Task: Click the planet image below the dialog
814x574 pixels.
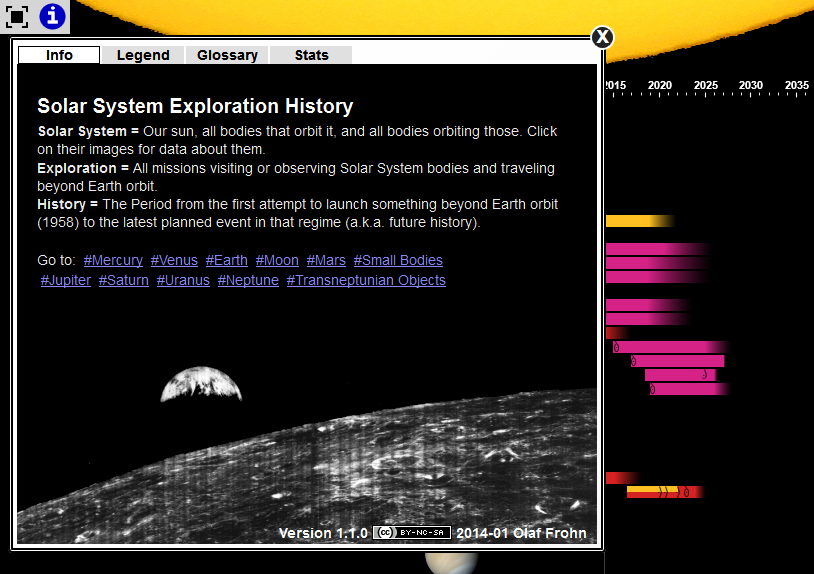Action: tap(451, 564)
